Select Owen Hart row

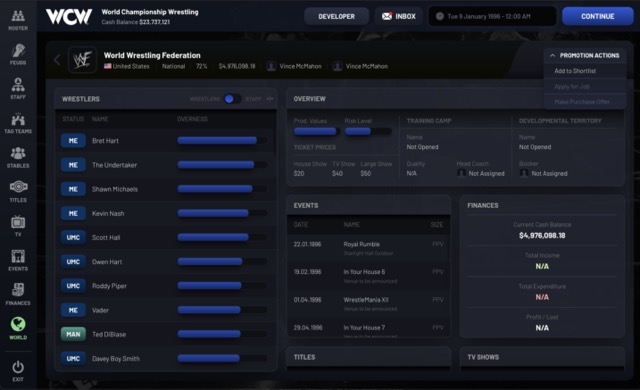tap(166, 261)
